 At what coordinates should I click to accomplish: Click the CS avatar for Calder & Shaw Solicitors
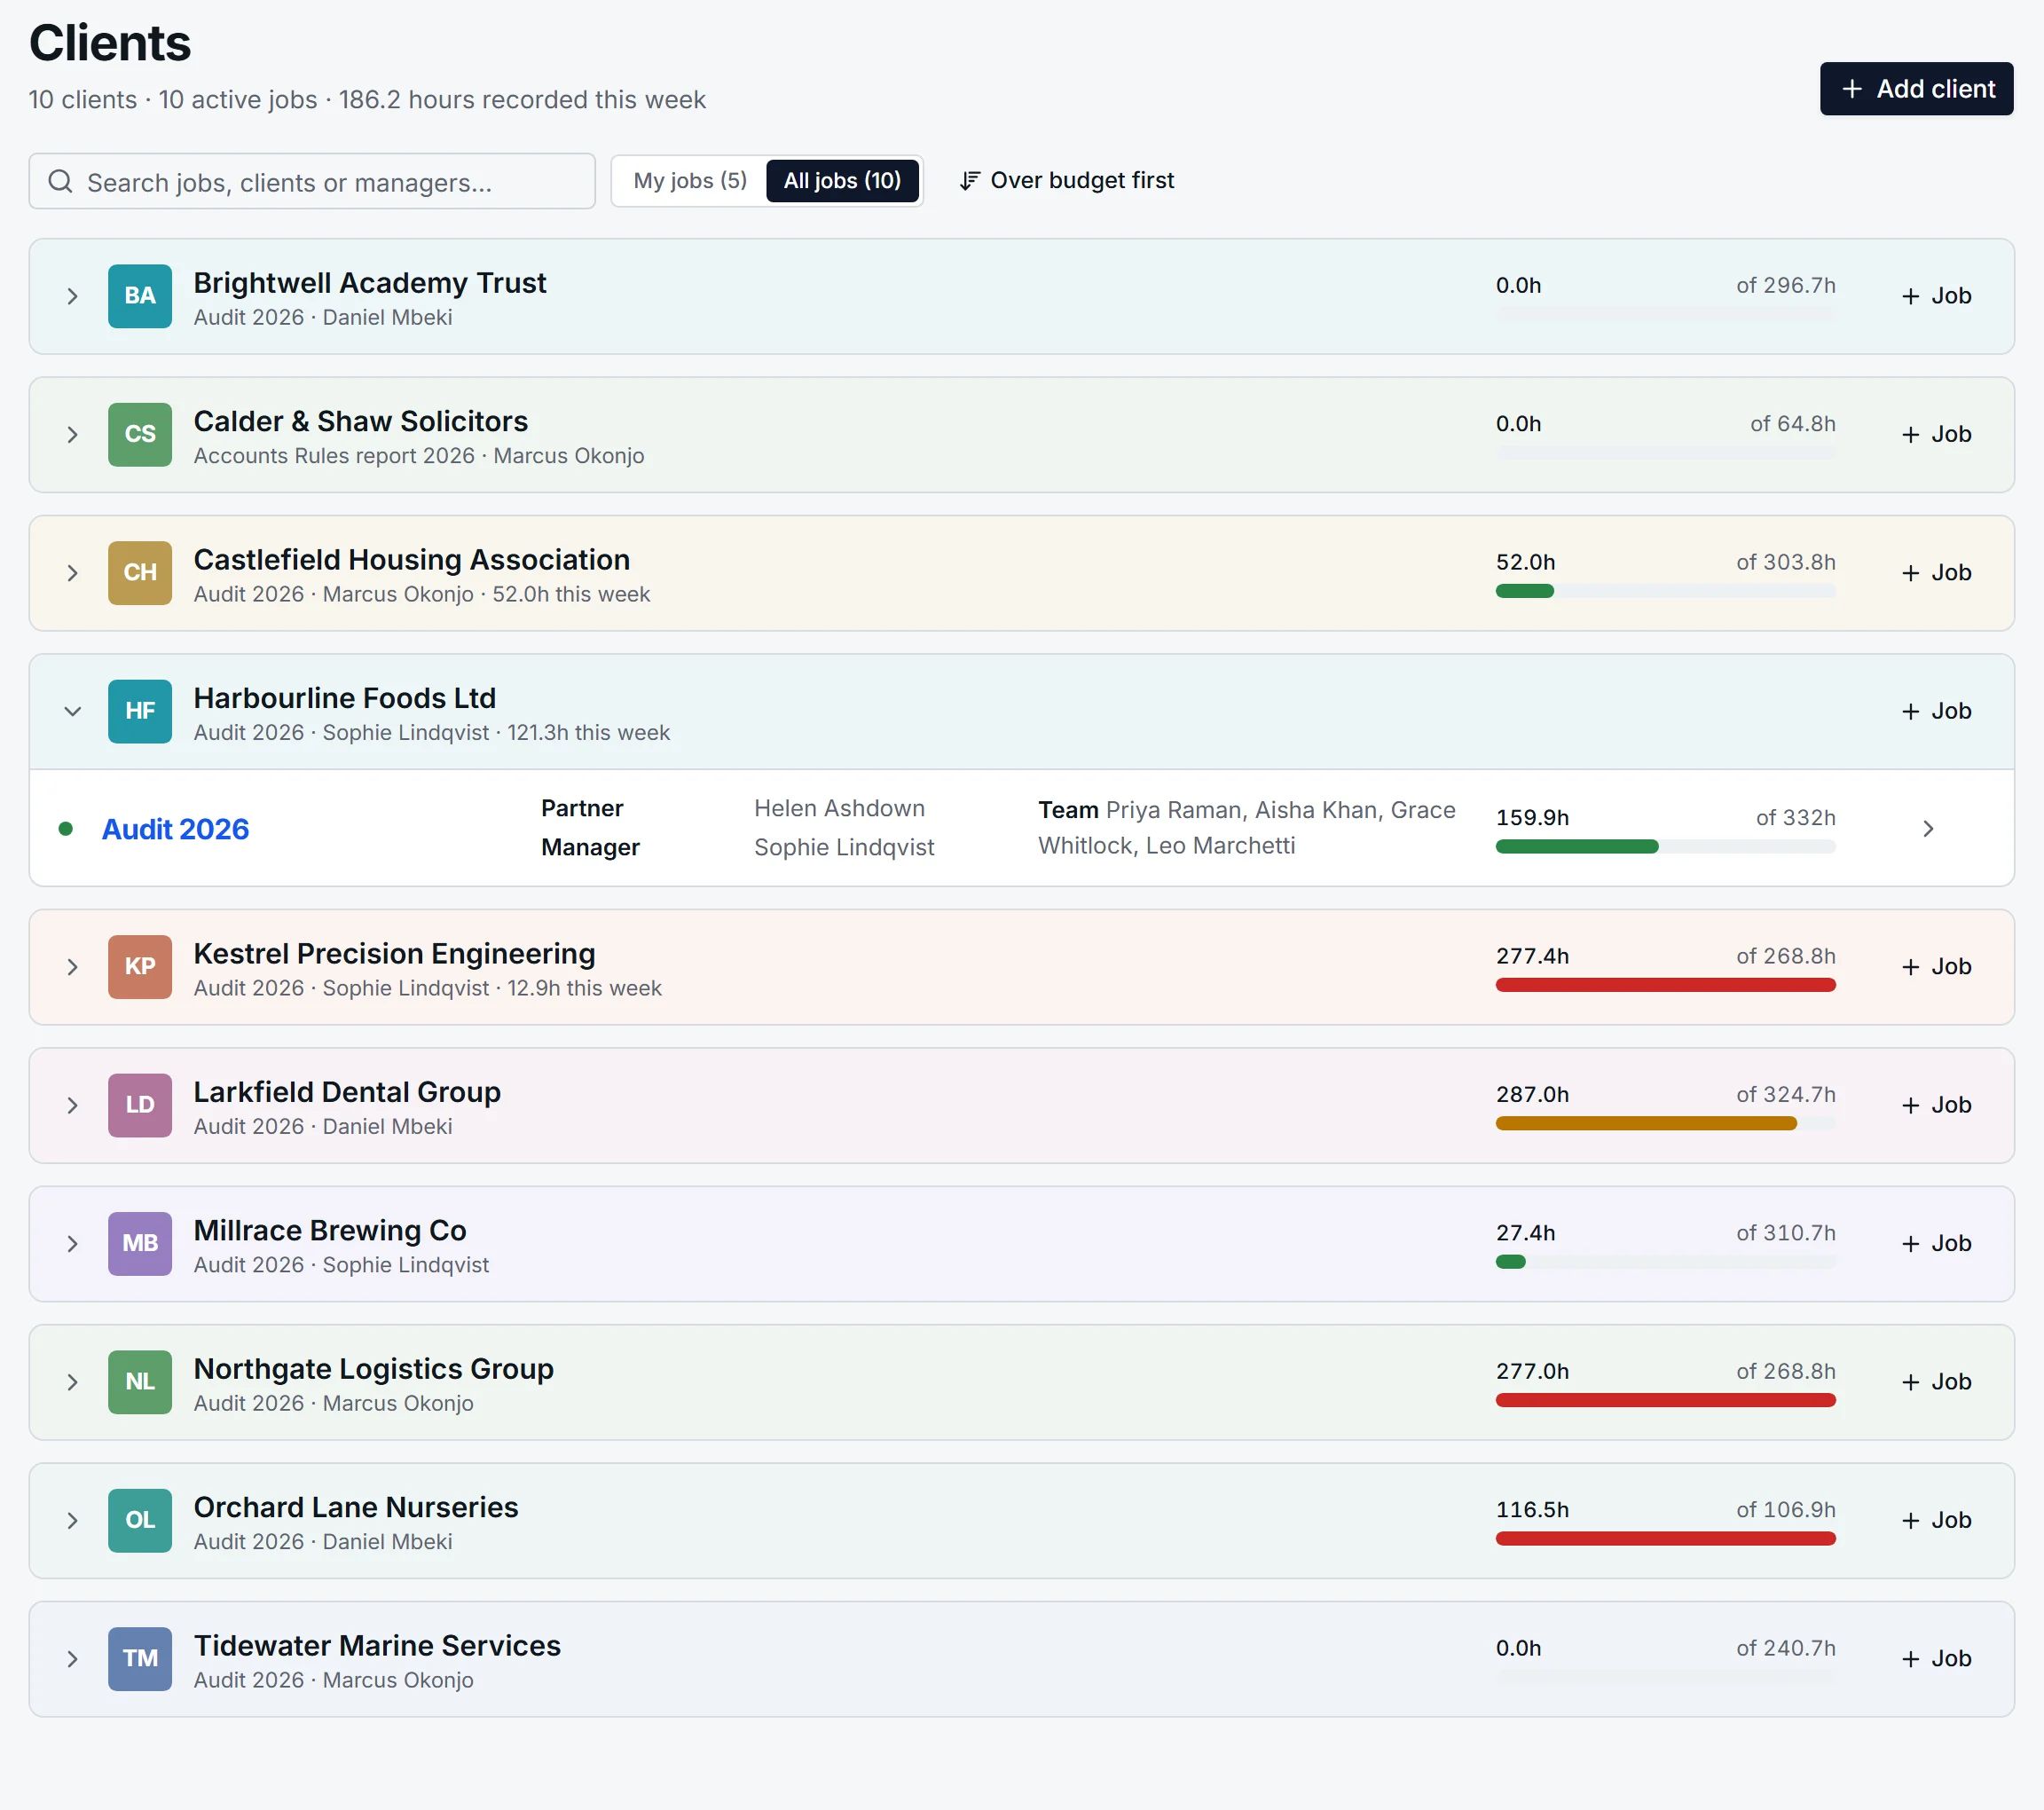[140, 434]
